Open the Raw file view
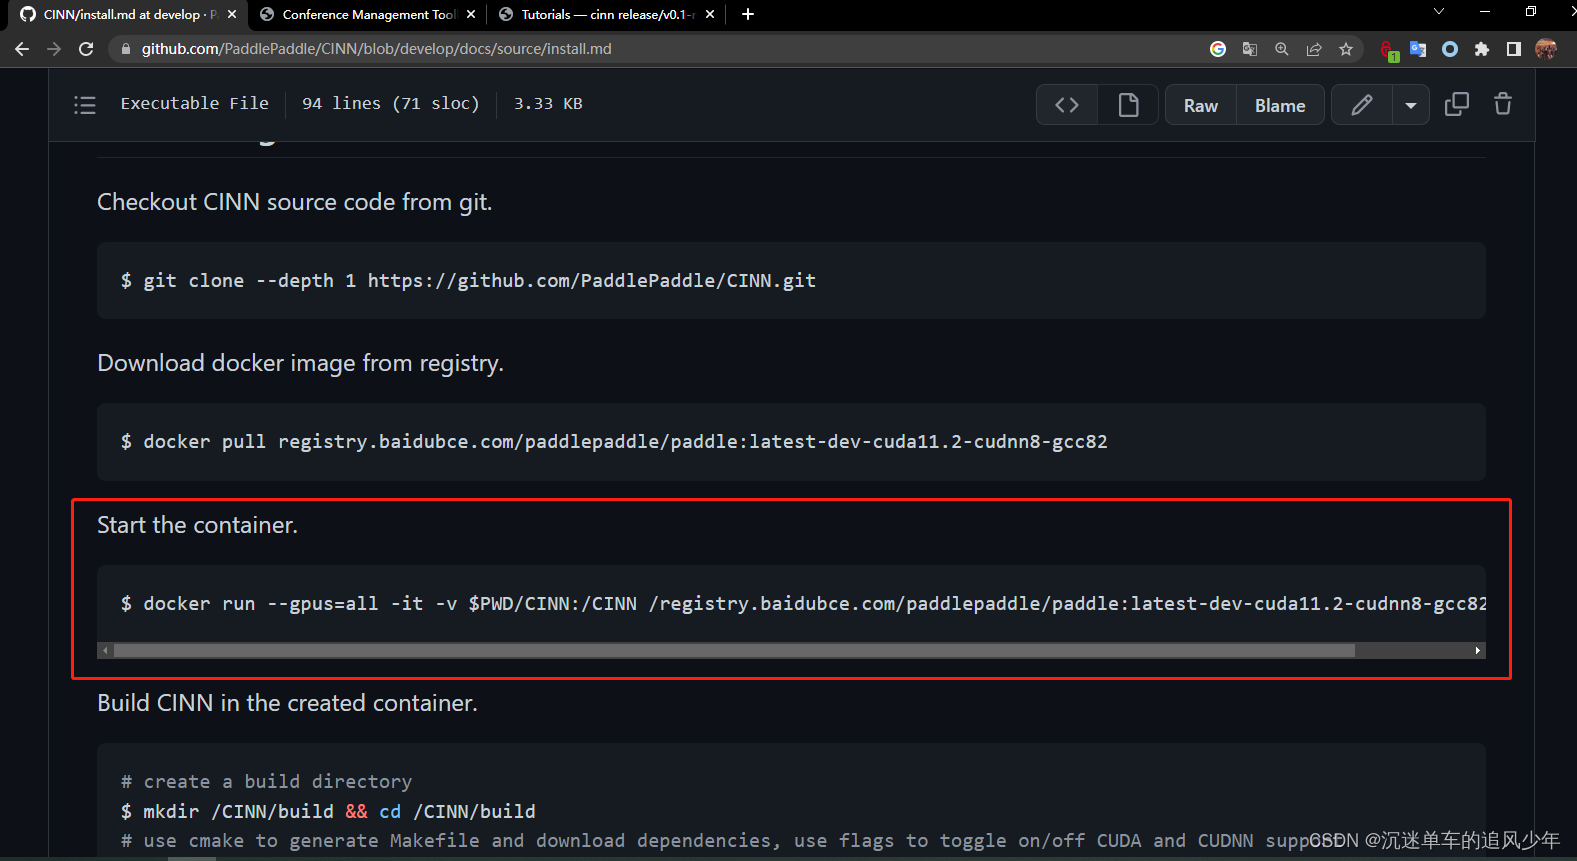The image size is (1577, 861). [1201, 105]
